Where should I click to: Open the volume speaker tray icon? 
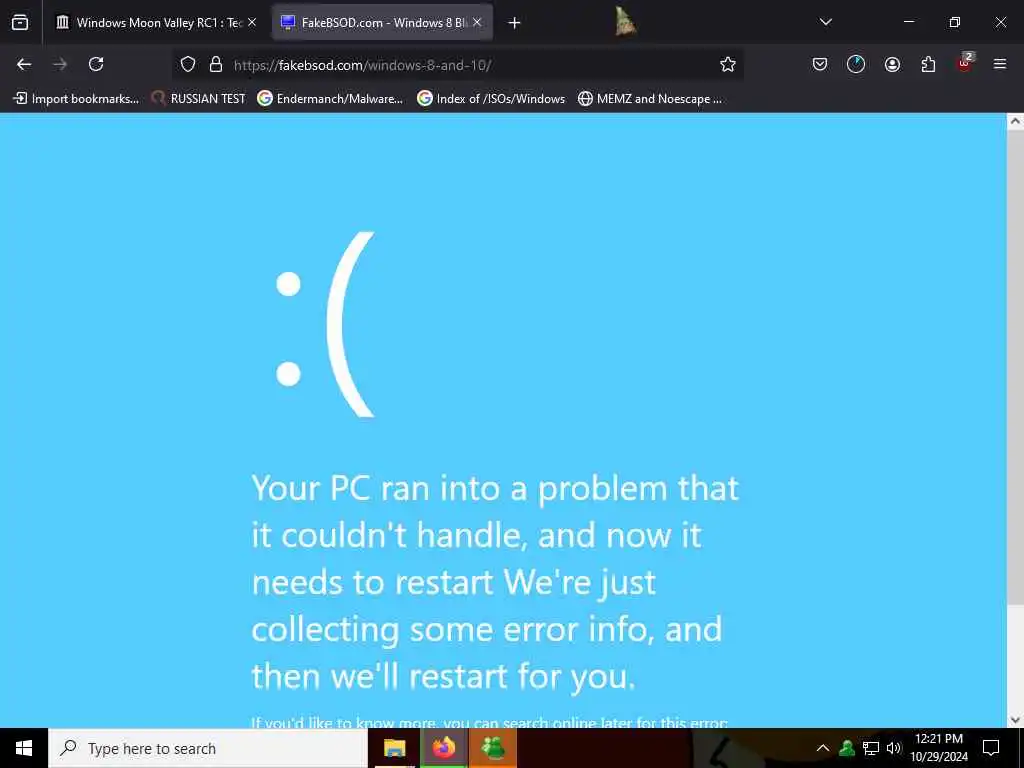(893, 748)
